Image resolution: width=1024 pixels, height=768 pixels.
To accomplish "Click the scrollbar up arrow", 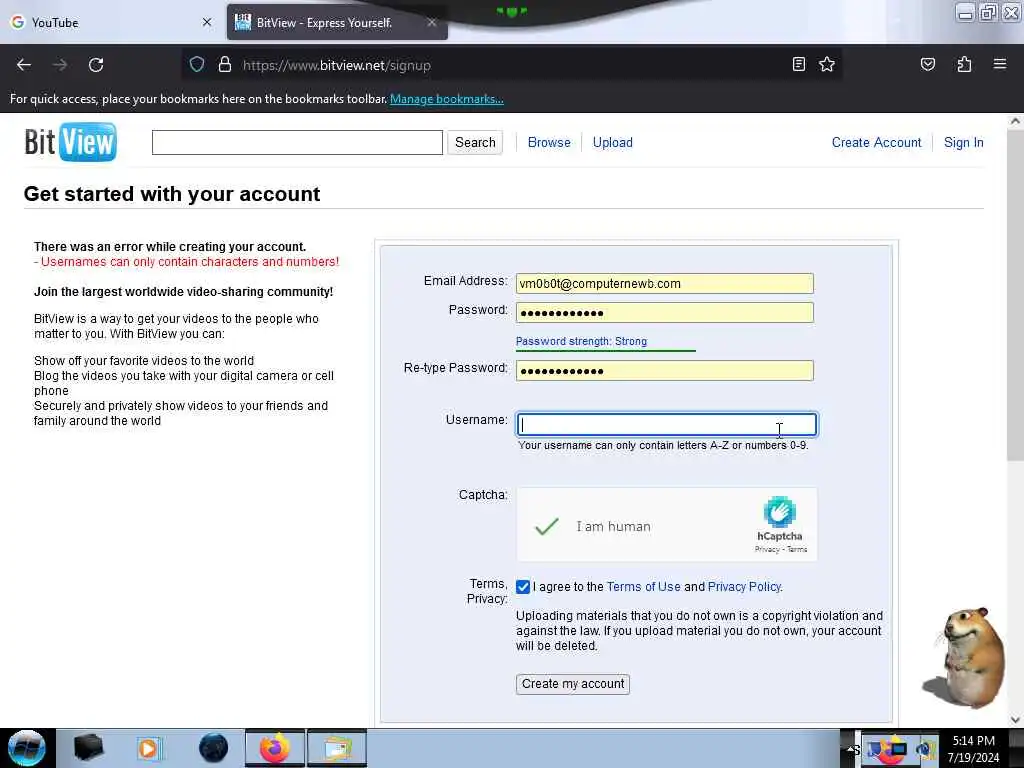I will click(x=1015, y=121).
